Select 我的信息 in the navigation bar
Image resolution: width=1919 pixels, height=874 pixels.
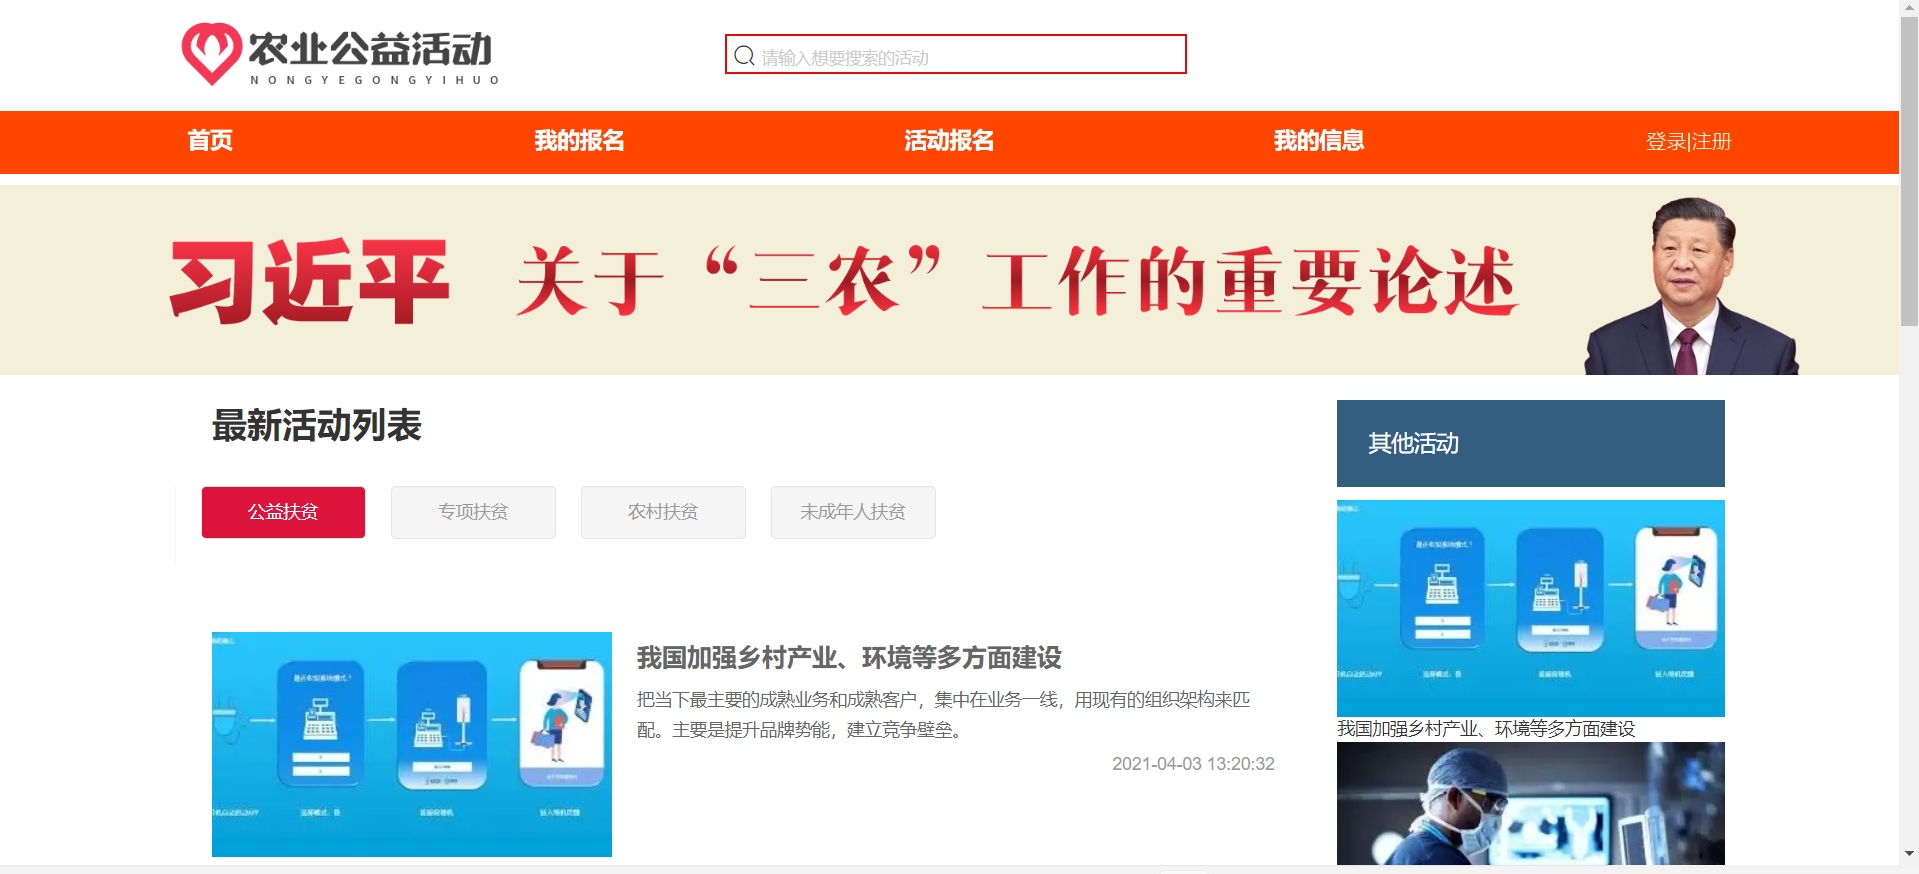click(x=1318, y=141)
